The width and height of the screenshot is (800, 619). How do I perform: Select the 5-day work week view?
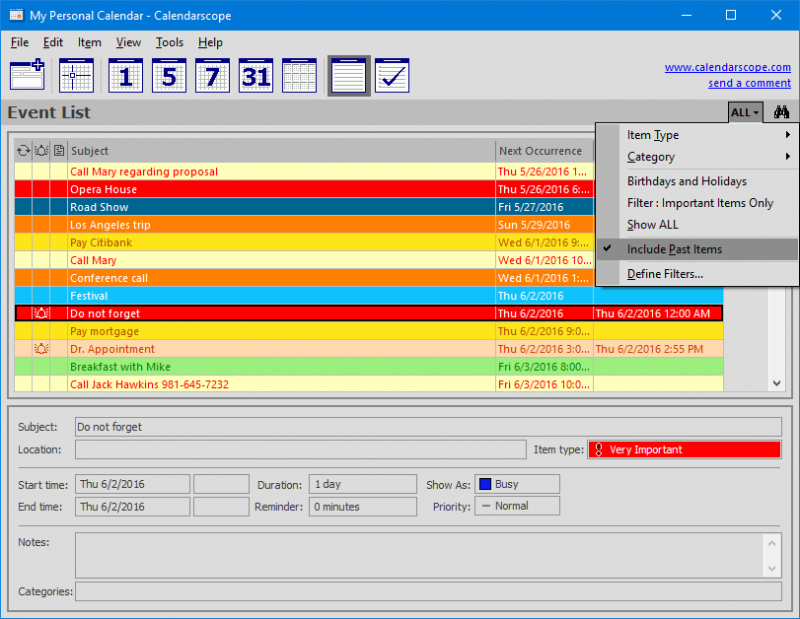pos(168,76)
